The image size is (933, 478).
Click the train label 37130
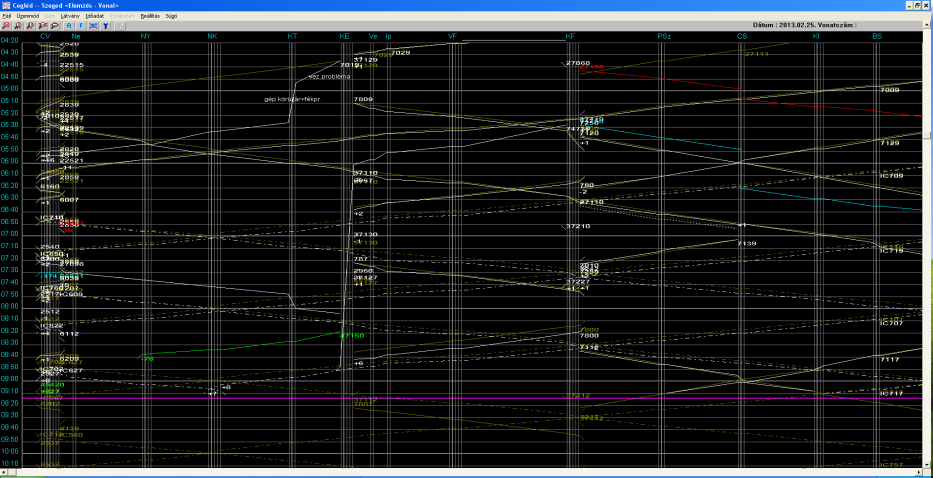pyautogui.click(x=365, y=235)
